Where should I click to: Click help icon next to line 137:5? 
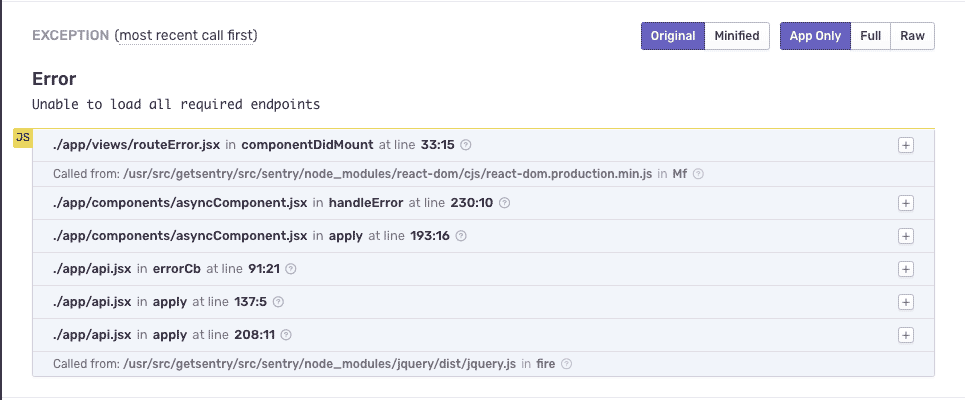click(x=278, y=302)
